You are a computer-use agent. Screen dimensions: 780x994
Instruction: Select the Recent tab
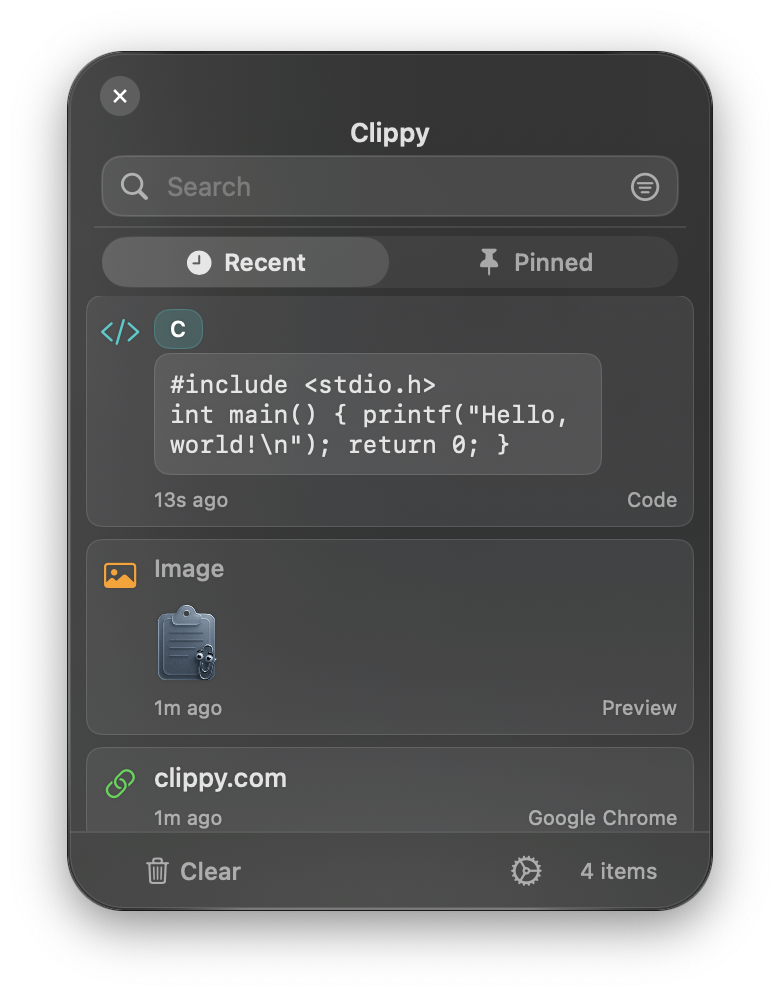[x=244, y=262]
